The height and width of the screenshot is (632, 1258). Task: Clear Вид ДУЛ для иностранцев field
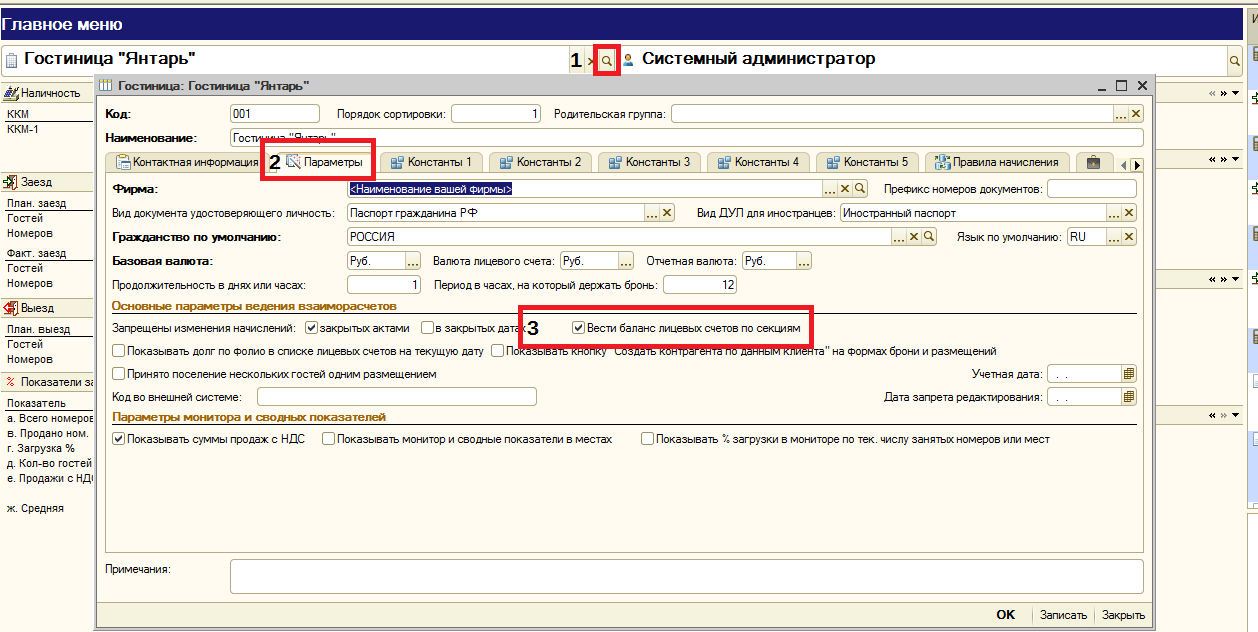(x=1130, y=213)
